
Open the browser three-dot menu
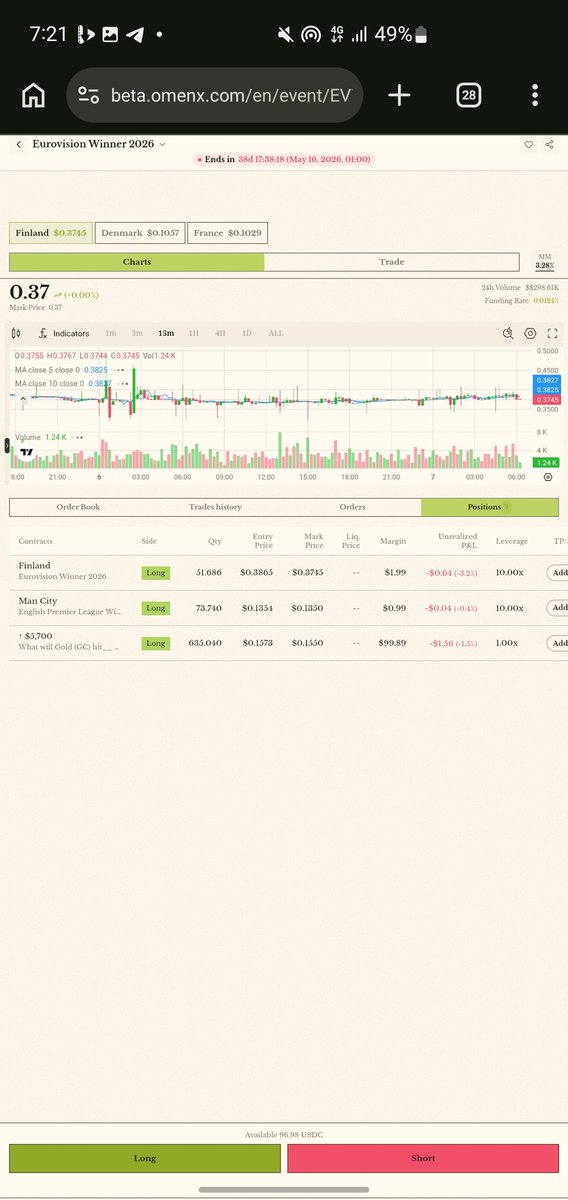(536, 95)
